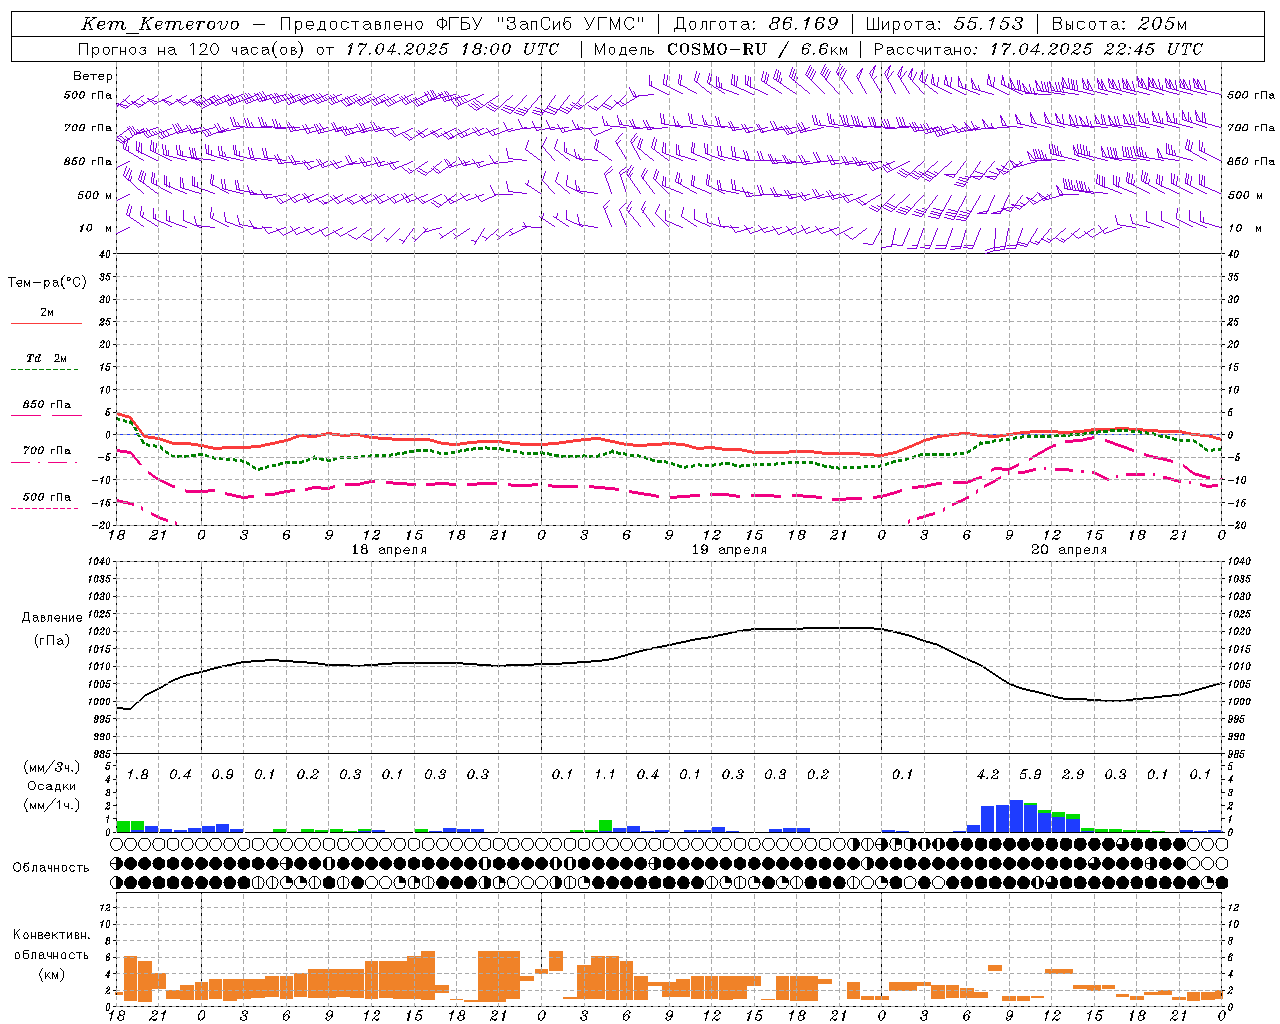1280x1024 pixels.
Task: Click the '(км)' unit under convective cloudiness
Action: pyautogui.click(x=51, y=974)
